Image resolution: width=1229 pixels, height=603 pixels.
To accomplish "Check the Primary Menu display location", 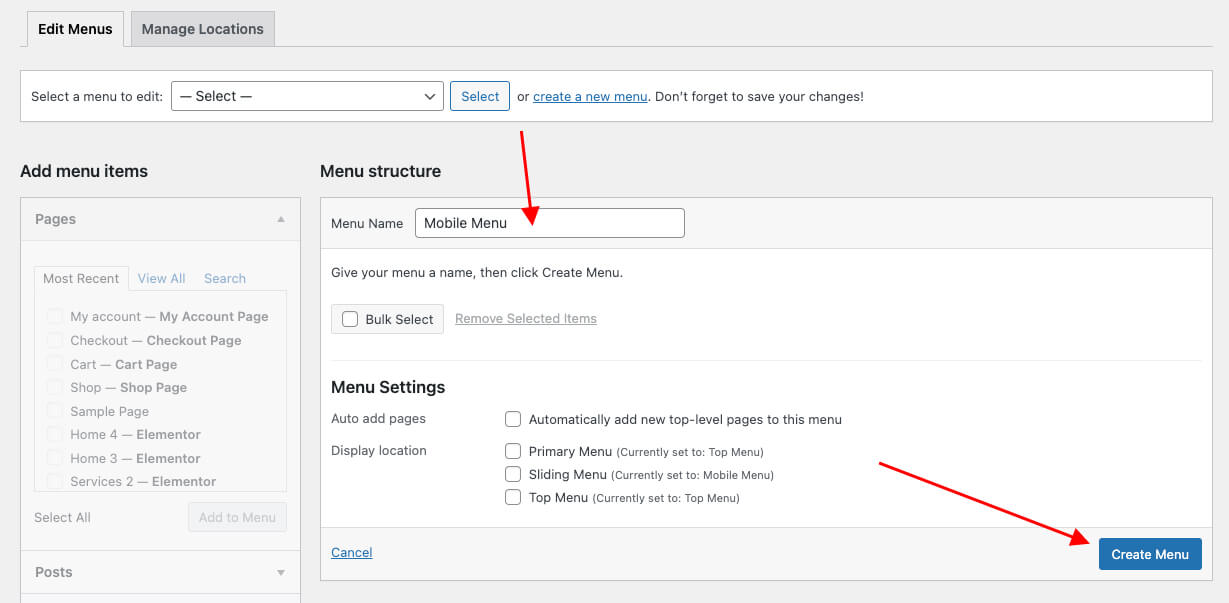I will [x=513, y=451].
